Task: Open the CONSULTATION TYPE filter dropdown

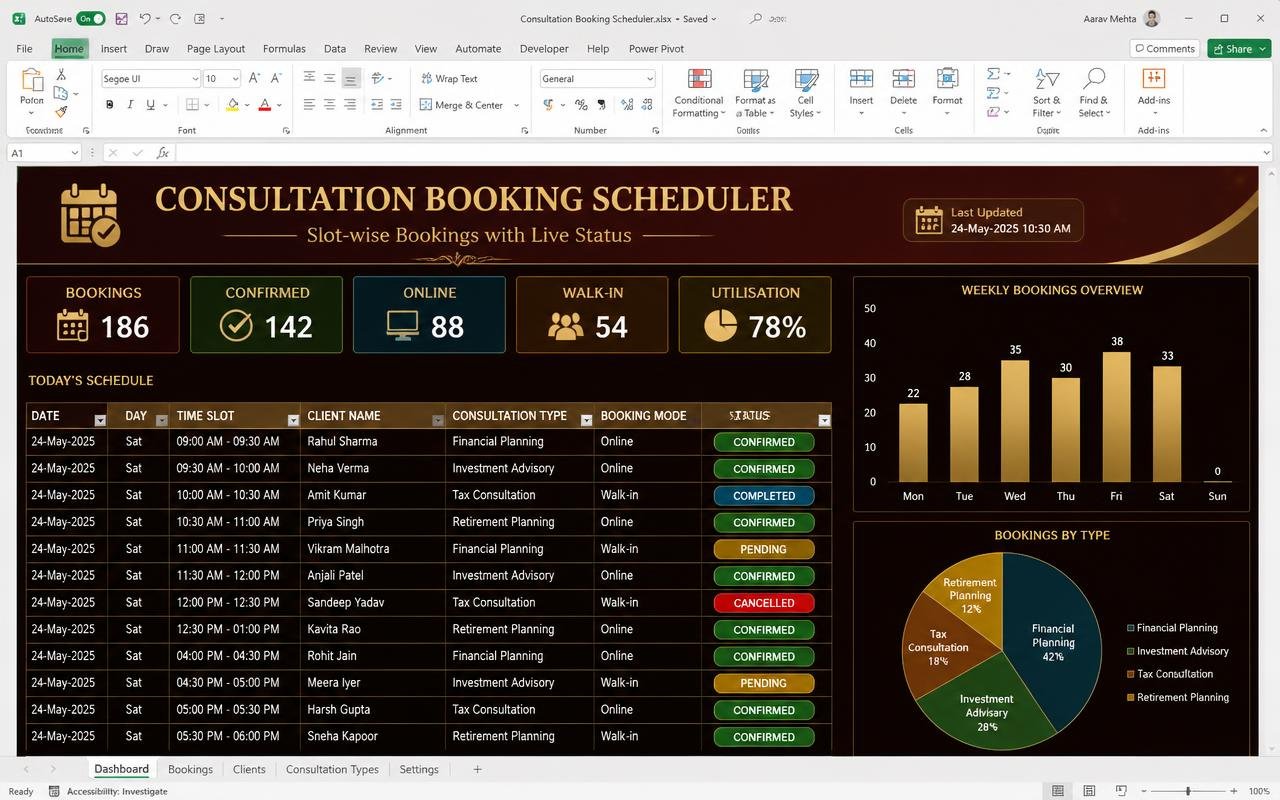Action: [586, 420]
